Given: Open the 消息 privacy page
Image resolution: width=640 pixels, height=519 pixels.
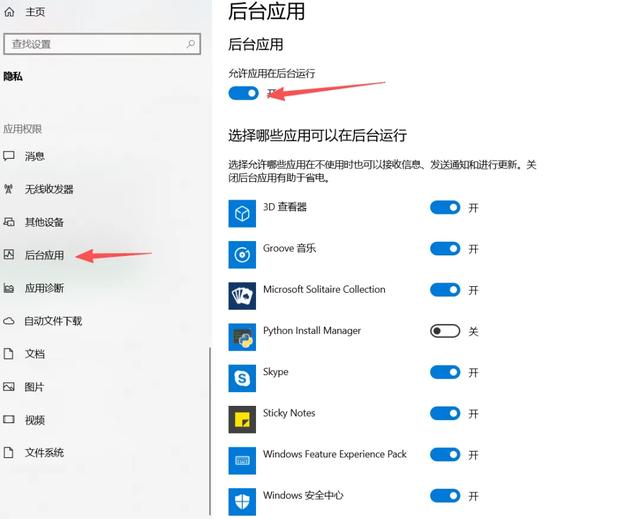Looking at the screenshot, I should pyautogui.click(x=35, y=156).
